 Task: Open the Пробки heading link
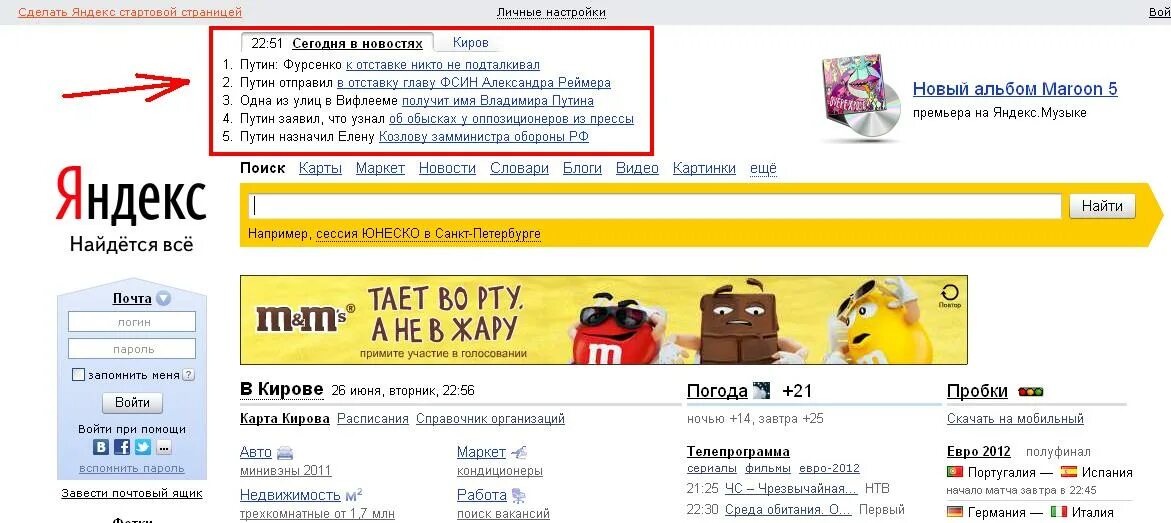[x=977, y=391]
